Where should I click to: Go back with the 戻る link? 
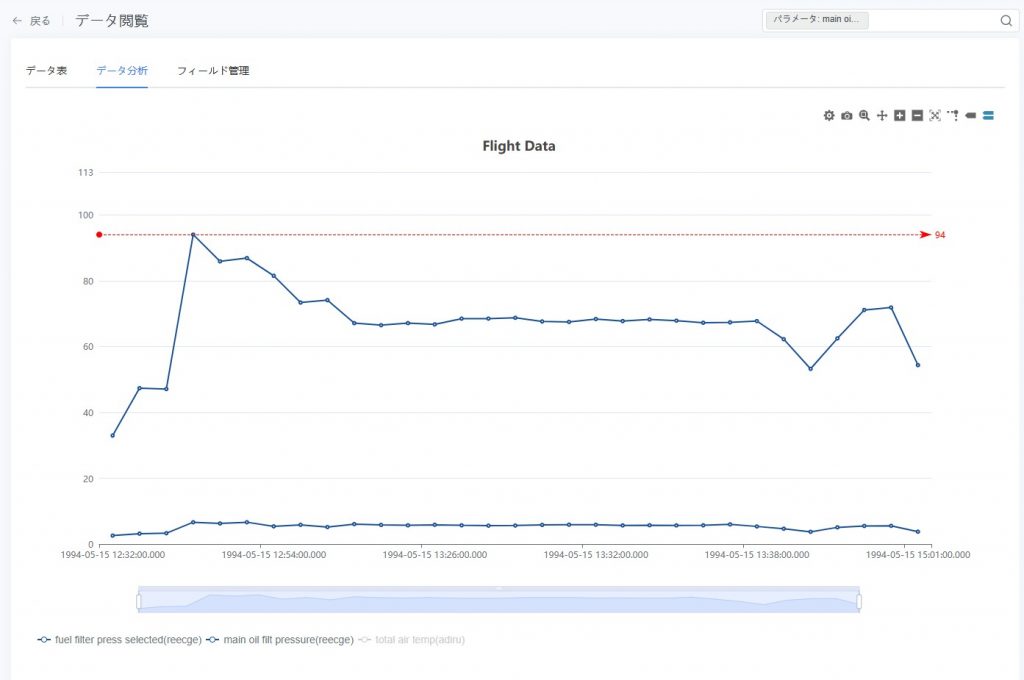pyautogui.click(x=31, y=21)
